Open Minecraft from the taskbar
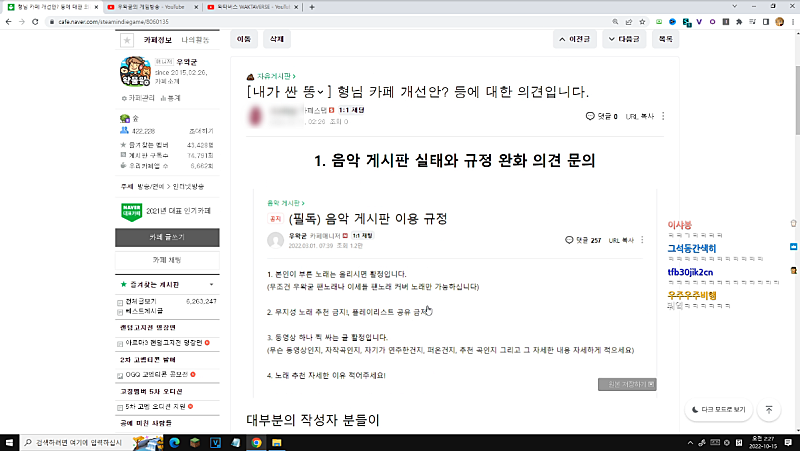This screenshot has width=800, height=451. click(194, 442)
